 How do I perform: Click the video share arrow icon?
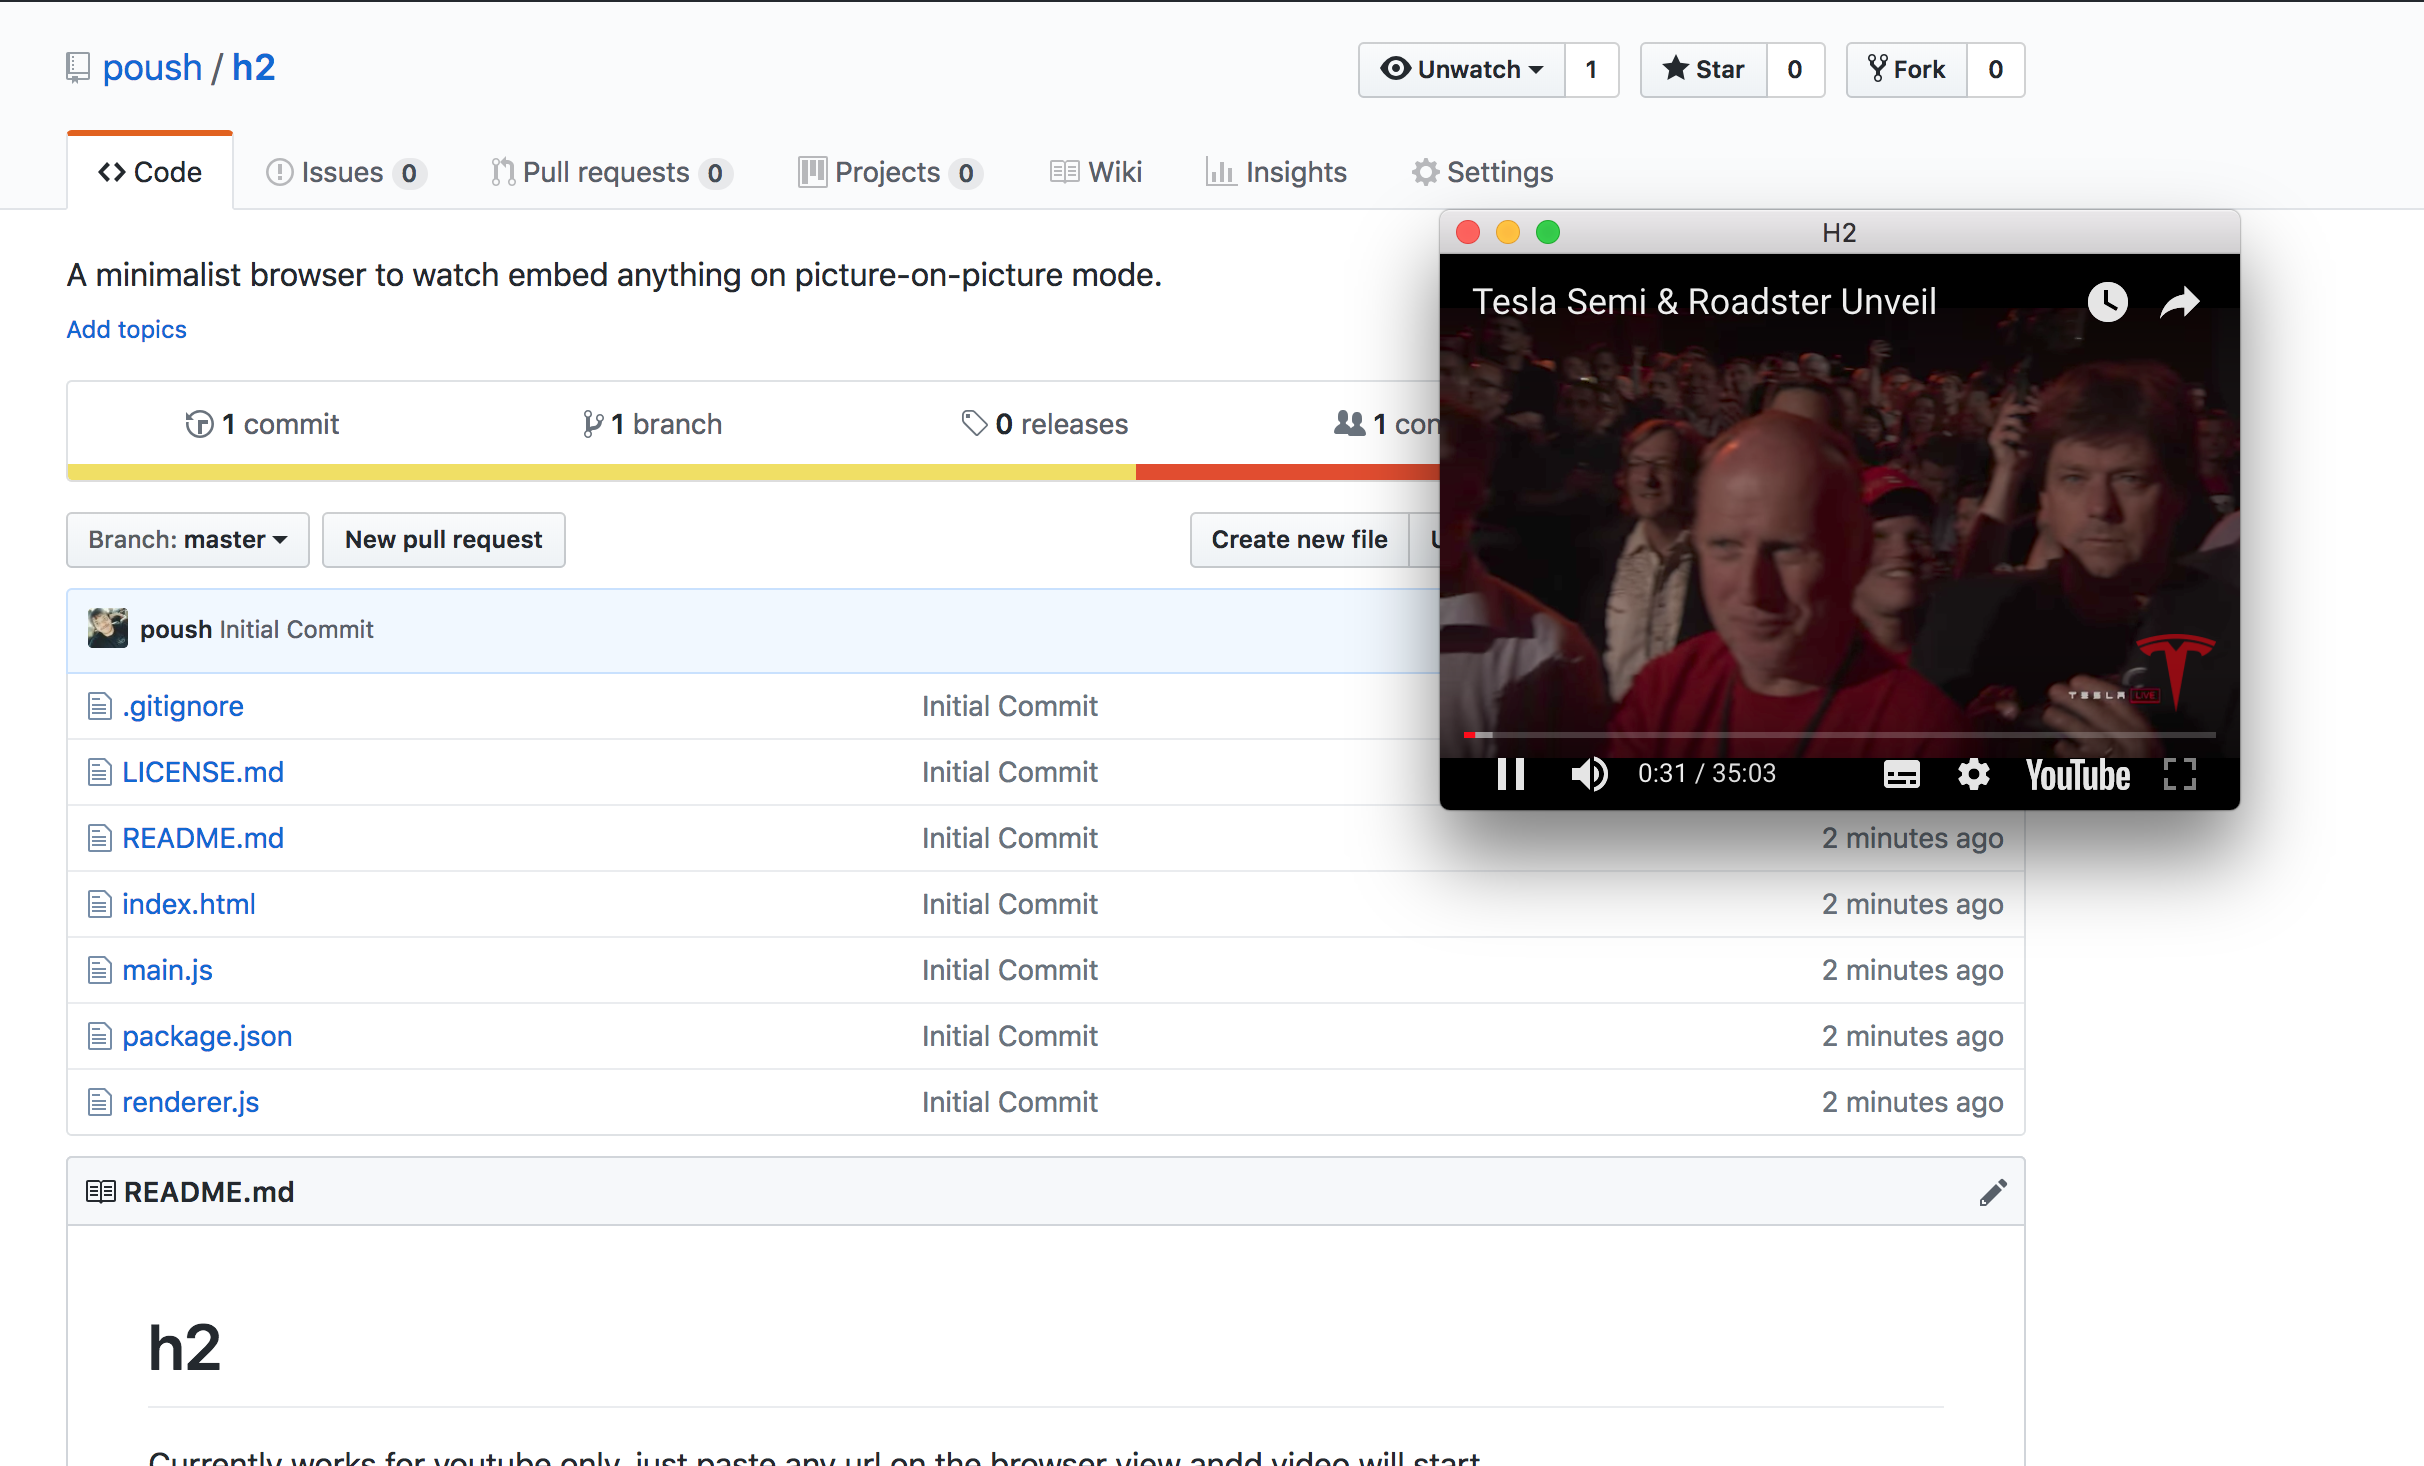pos(2180,302)
